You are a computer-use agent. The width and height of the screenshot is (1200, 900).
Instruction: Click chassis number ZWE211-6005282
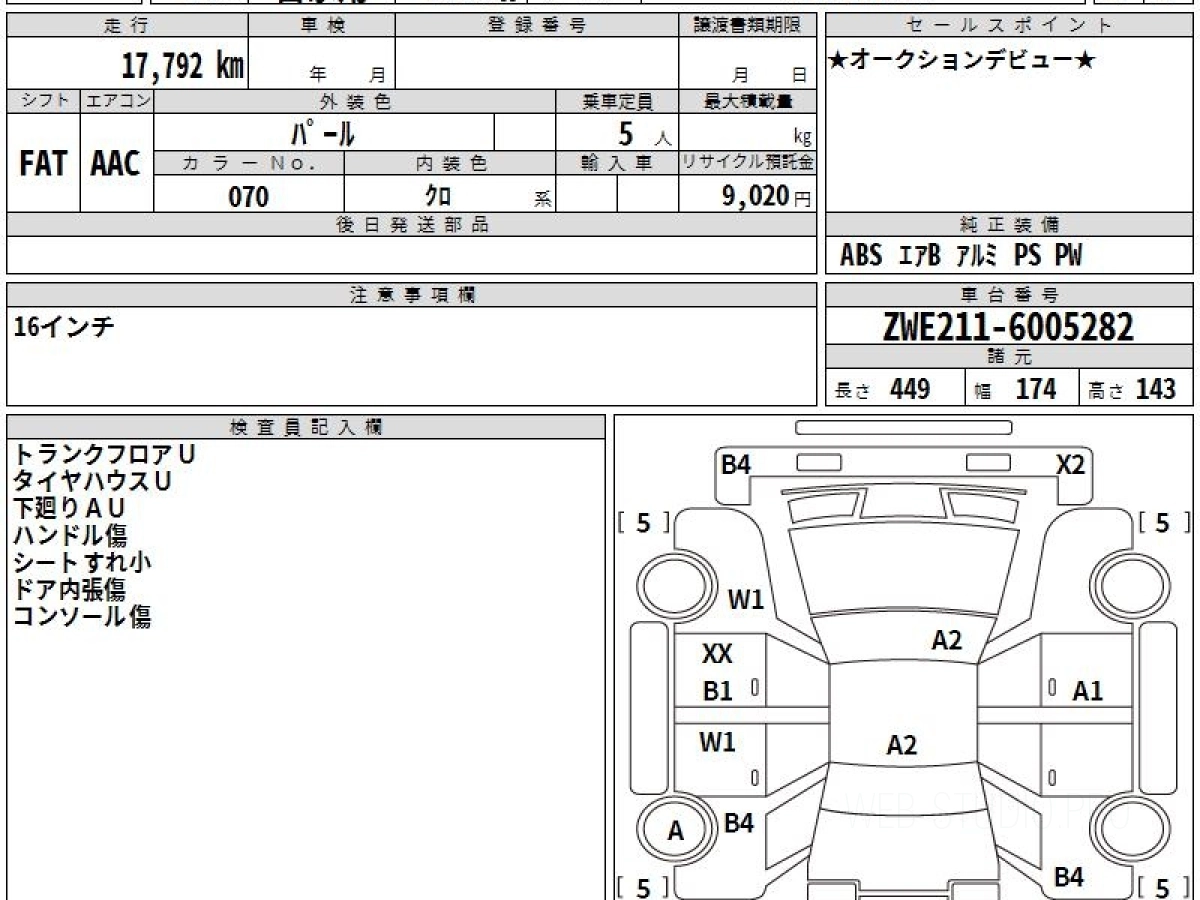click(x=1008, y=326)
